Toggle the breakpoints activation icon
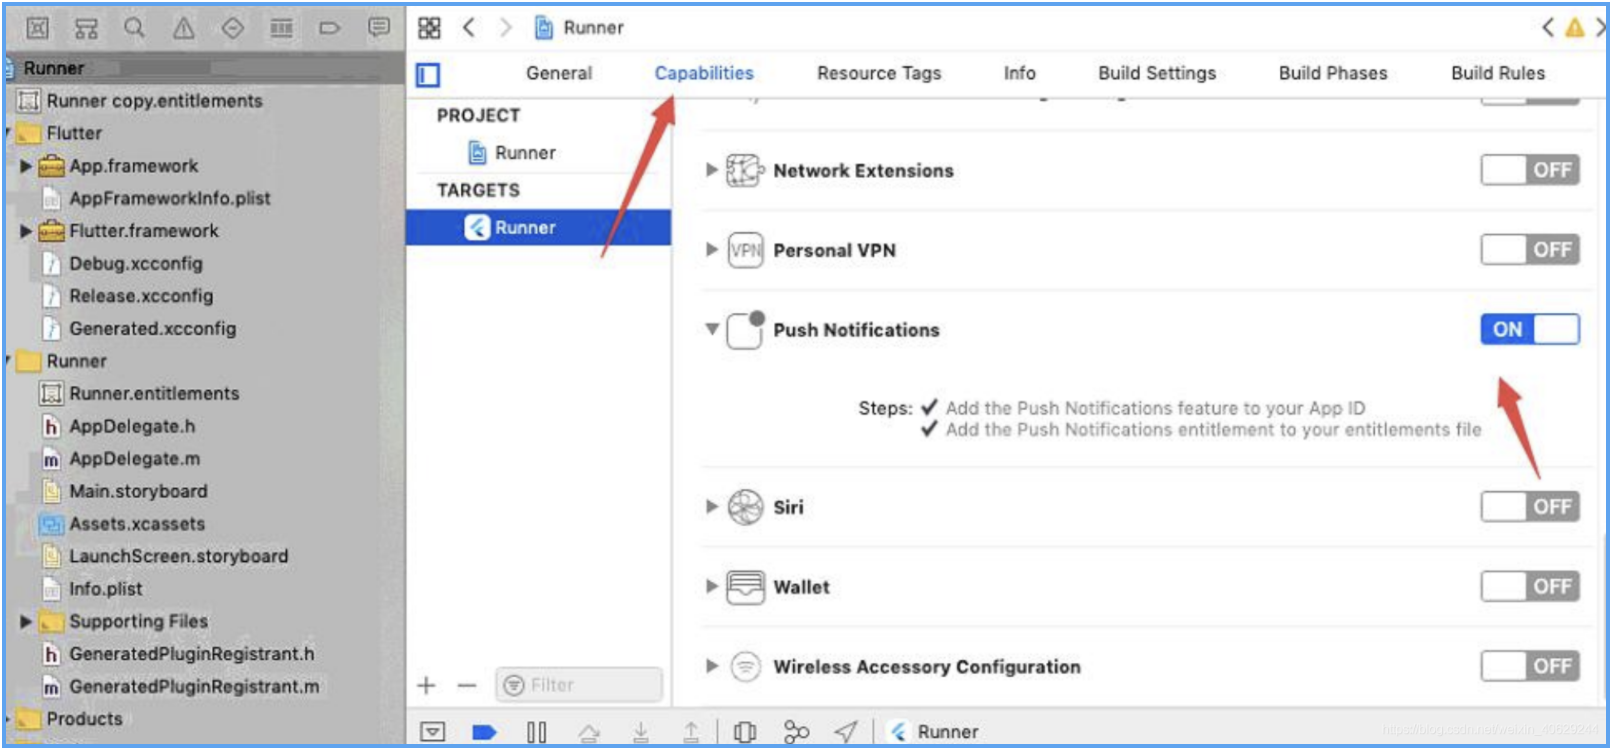 coord(484,732)
